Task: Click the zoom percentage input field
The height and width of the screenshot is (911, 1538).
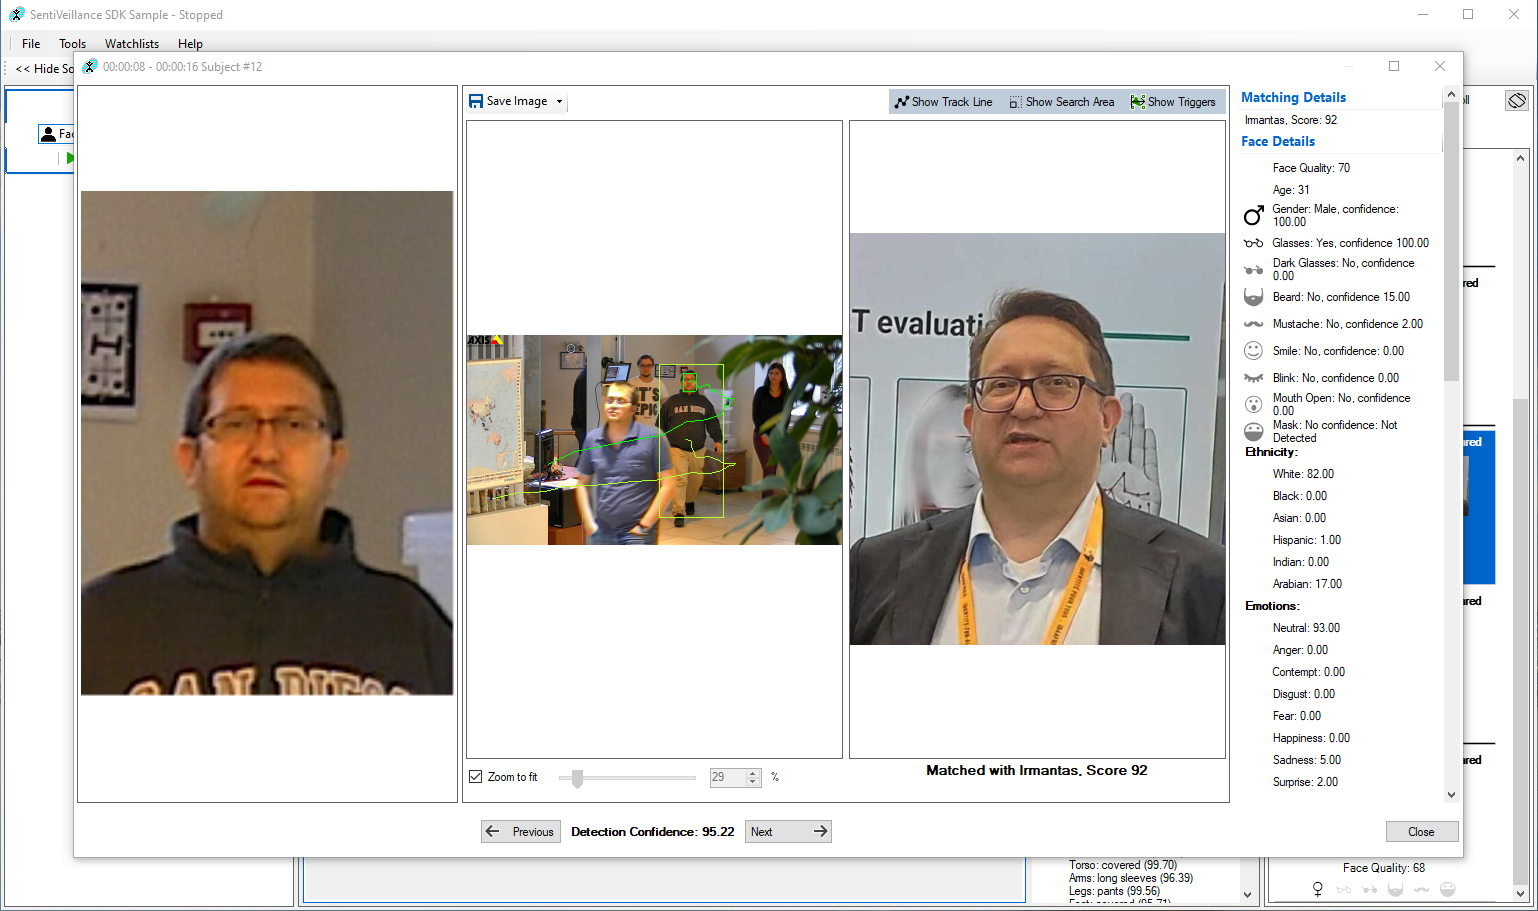Action: (727, 777)
